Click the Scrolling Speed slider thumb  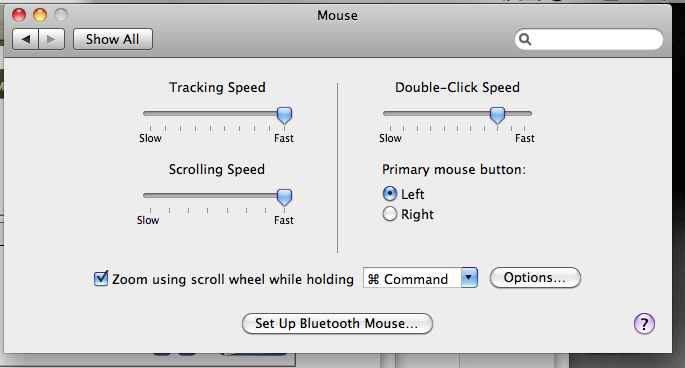(284, 198)
